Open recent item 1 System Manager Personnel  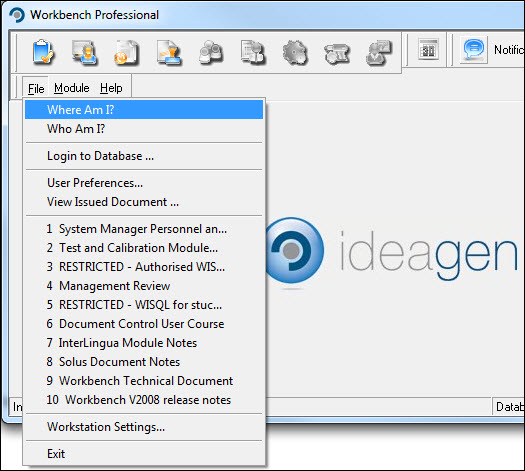click(144, 229)
